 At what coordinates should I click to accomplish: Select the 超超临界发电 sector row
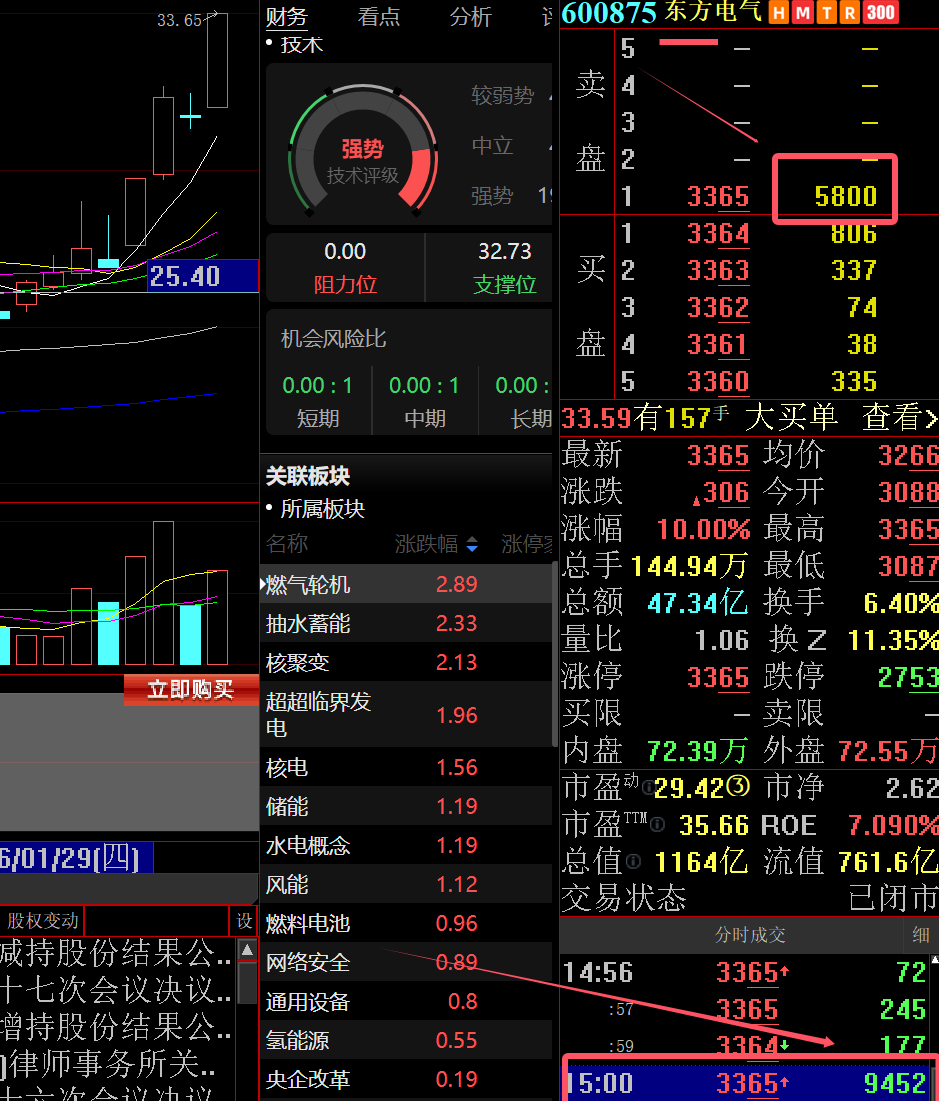coord(406,714)
